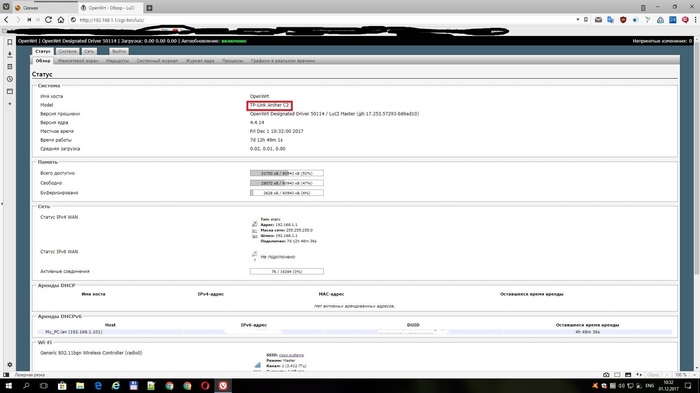
Task: Expand the address bar history dropdown
Action: pyautogui.click(x=577, y=20)
